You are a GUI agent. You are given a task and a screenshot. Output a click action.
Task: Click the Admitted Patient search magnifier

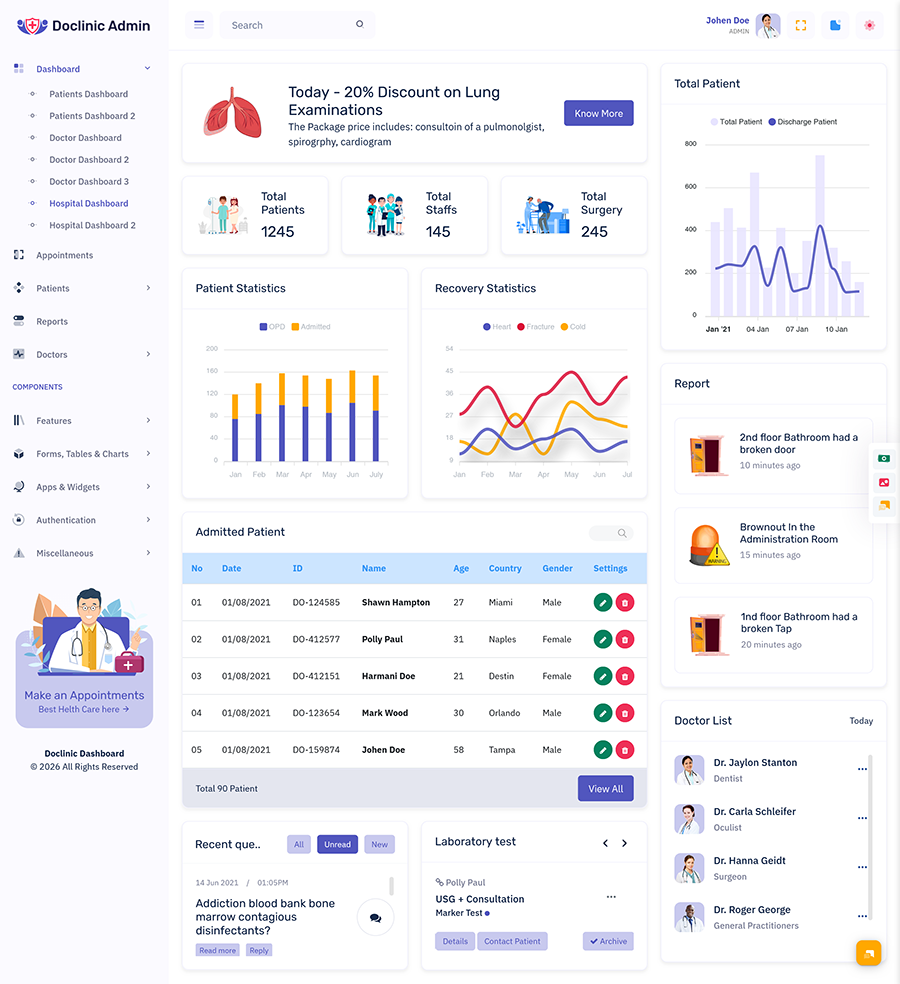point(622,533)
